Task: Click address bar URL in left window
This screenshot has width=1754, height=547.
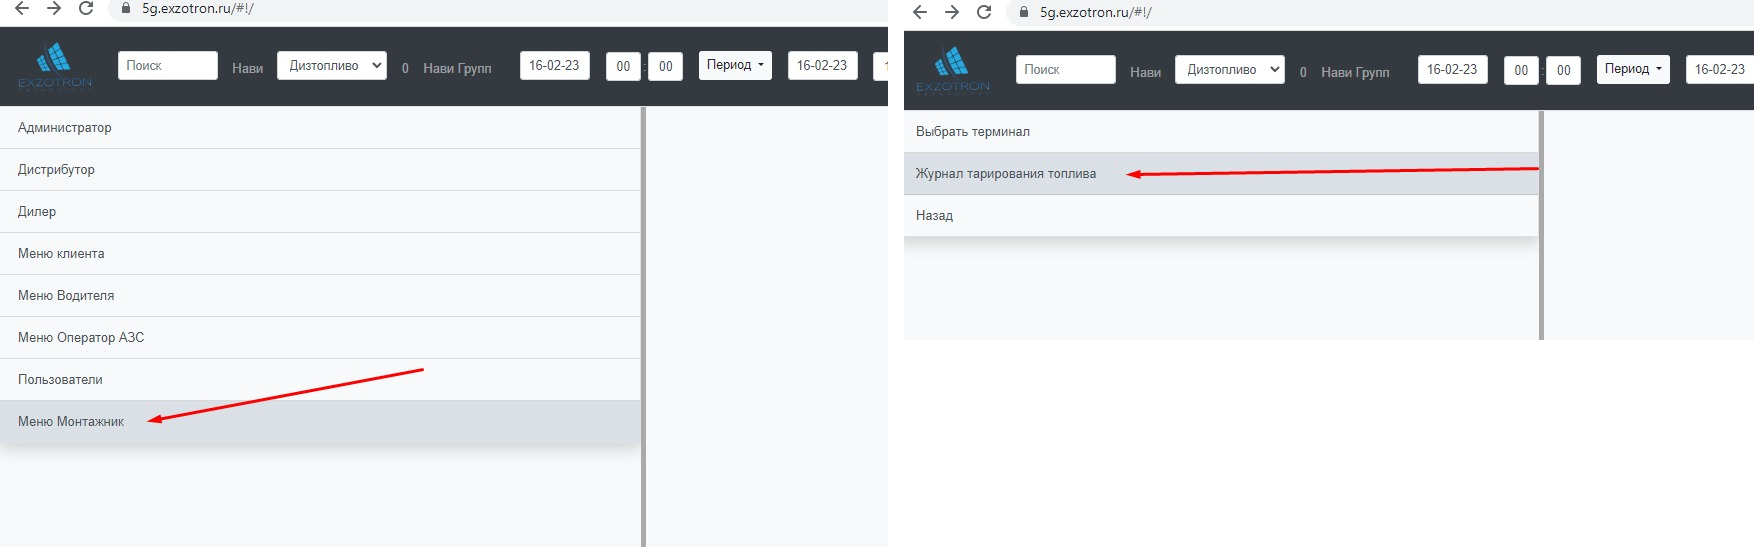Action: 198,8
